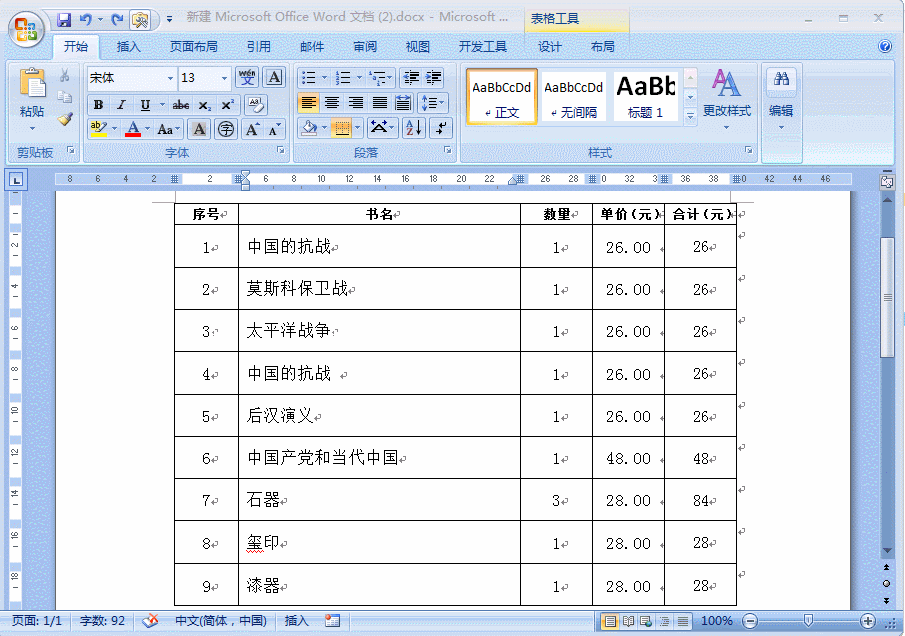The height and width of the screenshot is (636, 905).
Task: Toggle strikethrough formatting
Action: (181, 105)
